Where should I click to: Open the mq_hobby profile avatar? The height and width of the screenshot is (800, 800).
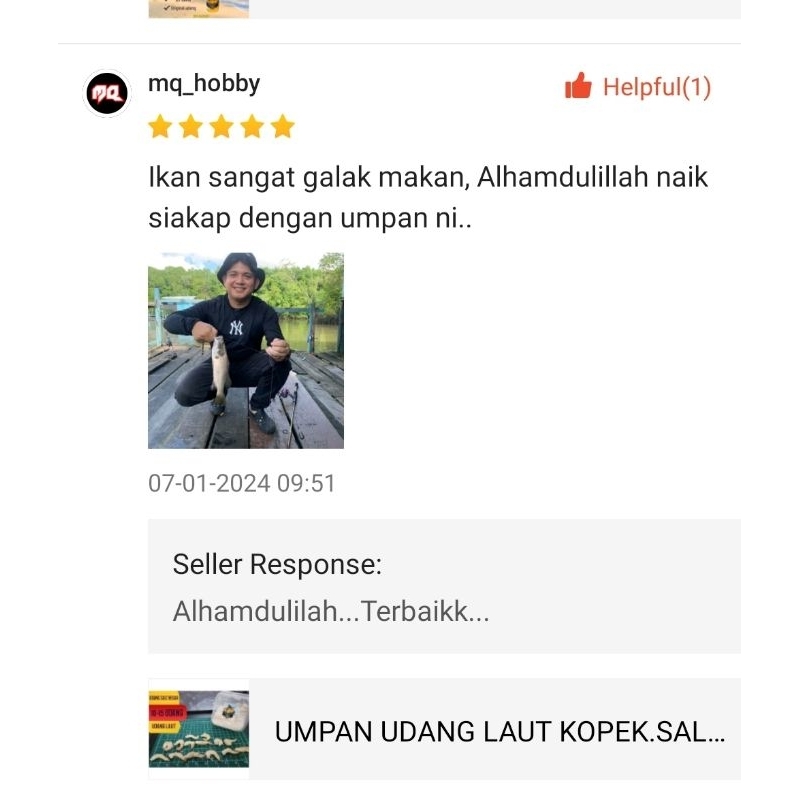pos(107,93)
